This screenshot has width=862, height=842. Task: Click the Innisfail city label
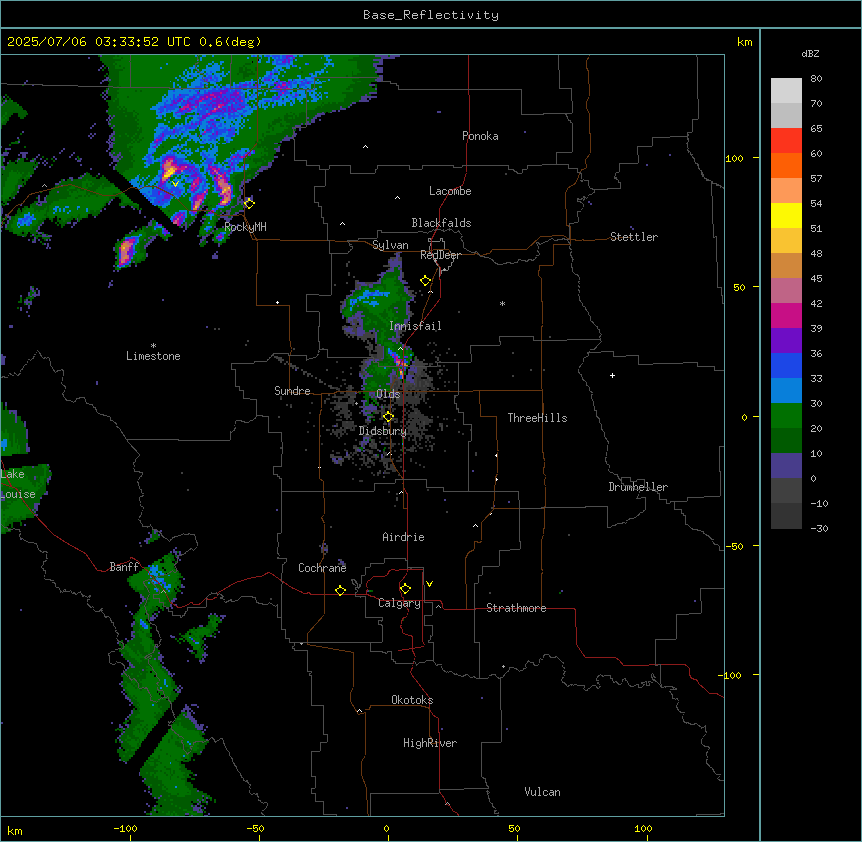coord(415,326)
